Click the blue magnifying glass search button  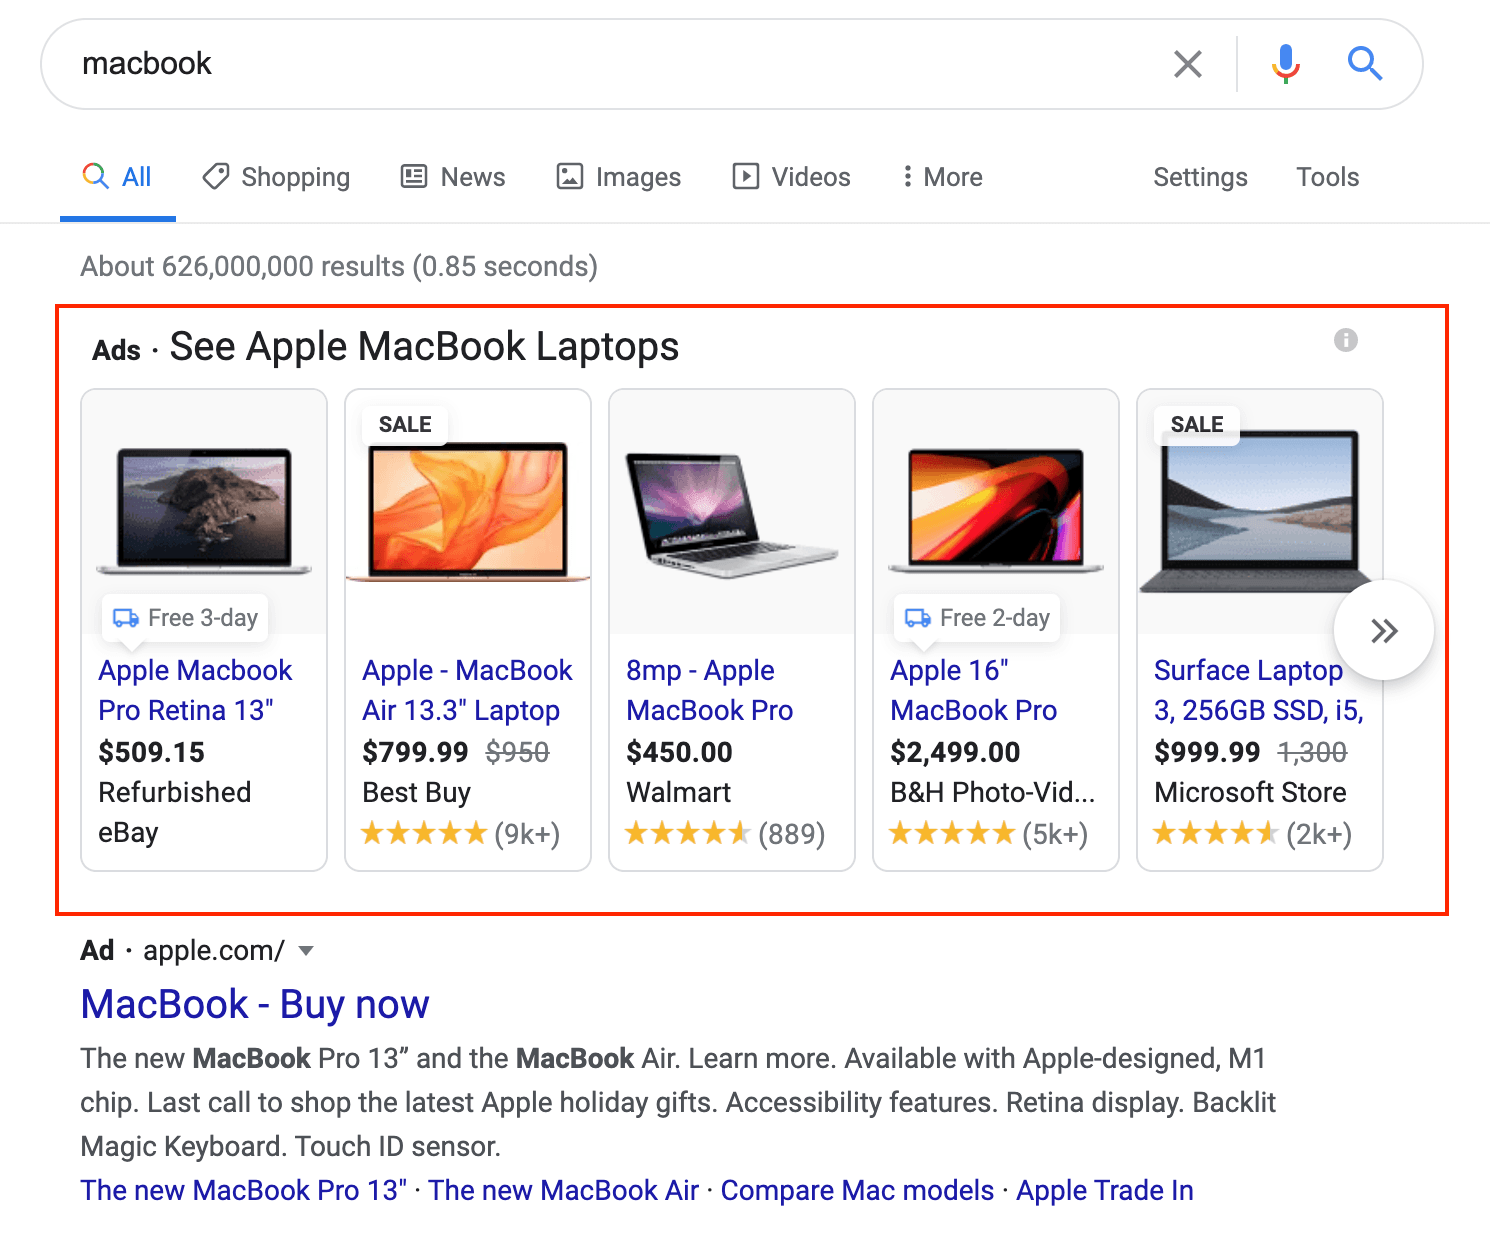pos(1364,64)
